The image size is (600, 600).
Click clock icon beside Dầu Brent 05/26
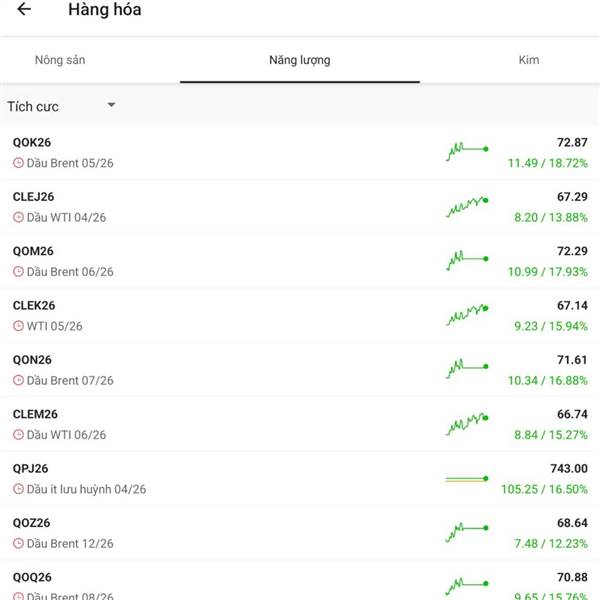pyautogui.click(x=18, y=163)
